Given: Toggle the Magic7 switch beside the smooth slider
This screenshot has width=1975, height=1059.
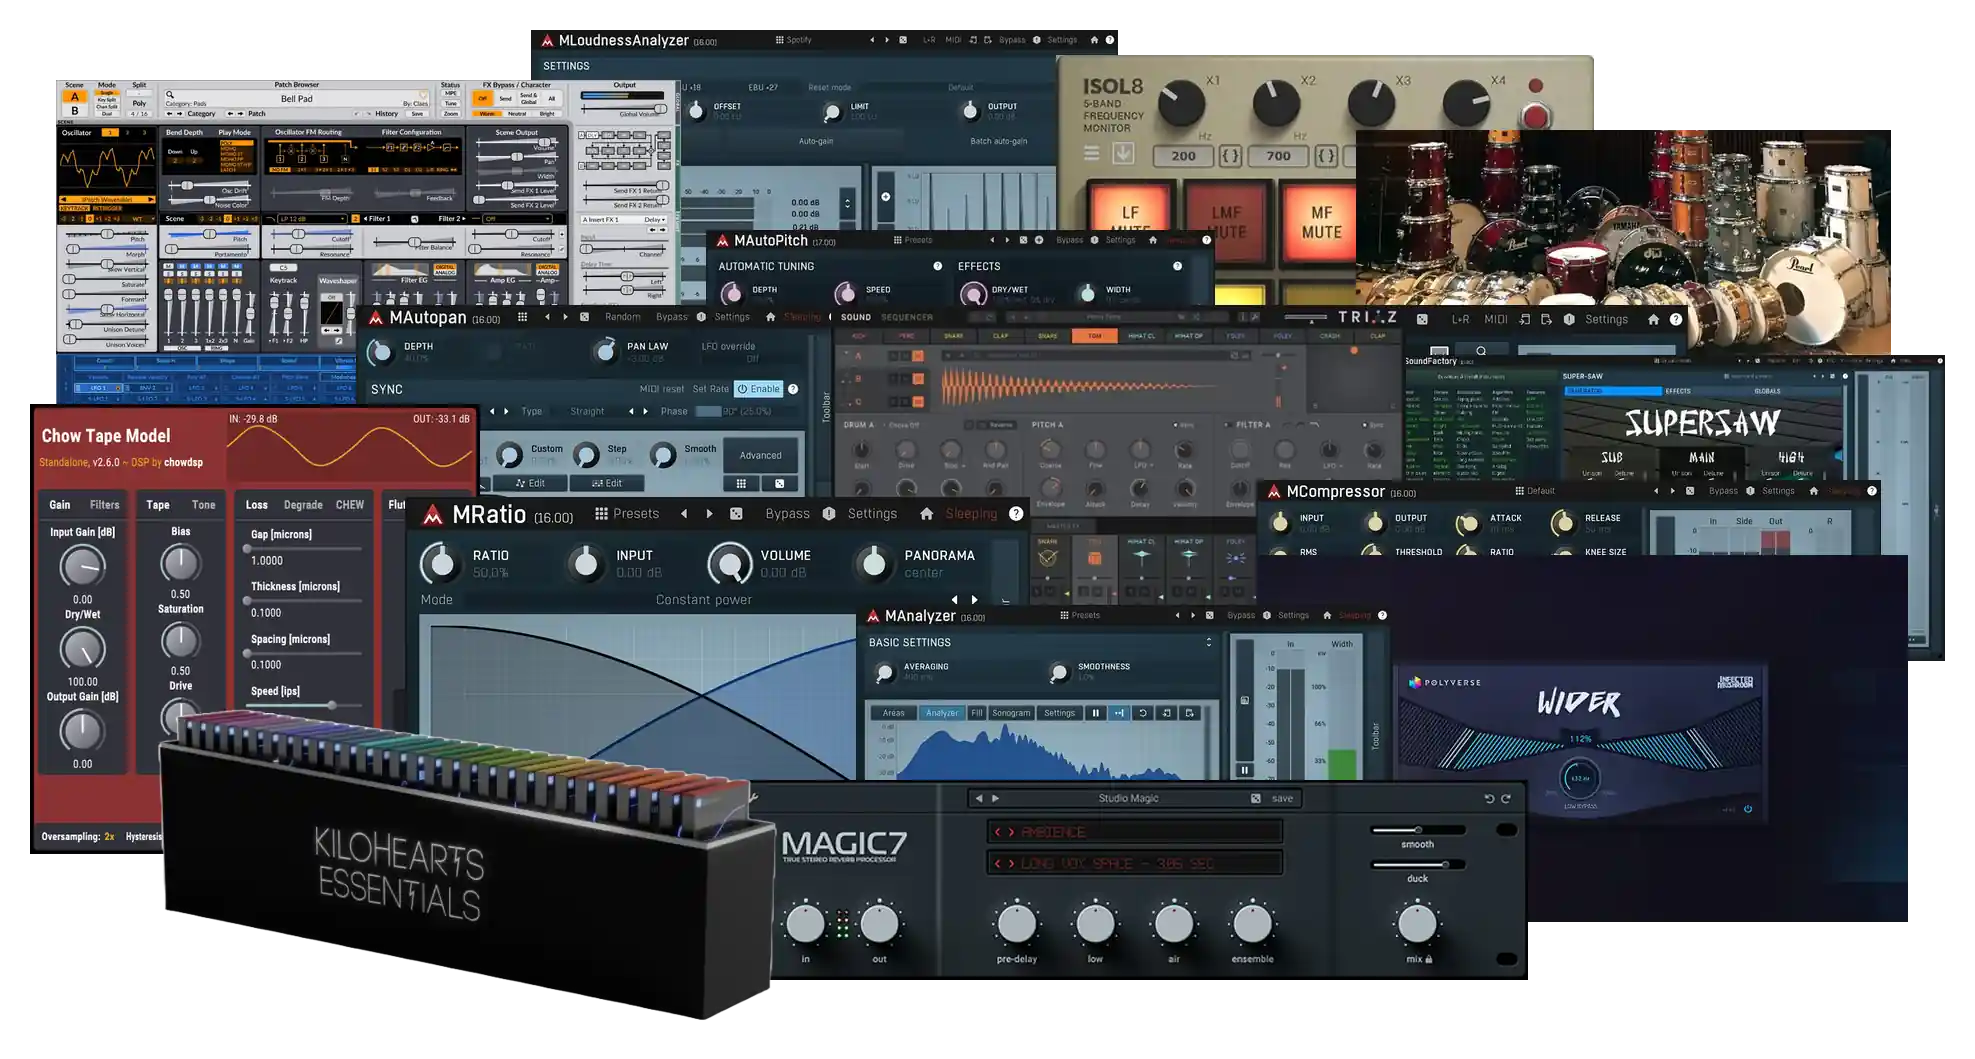Looking at the screenshot, I should (1506, 830).
